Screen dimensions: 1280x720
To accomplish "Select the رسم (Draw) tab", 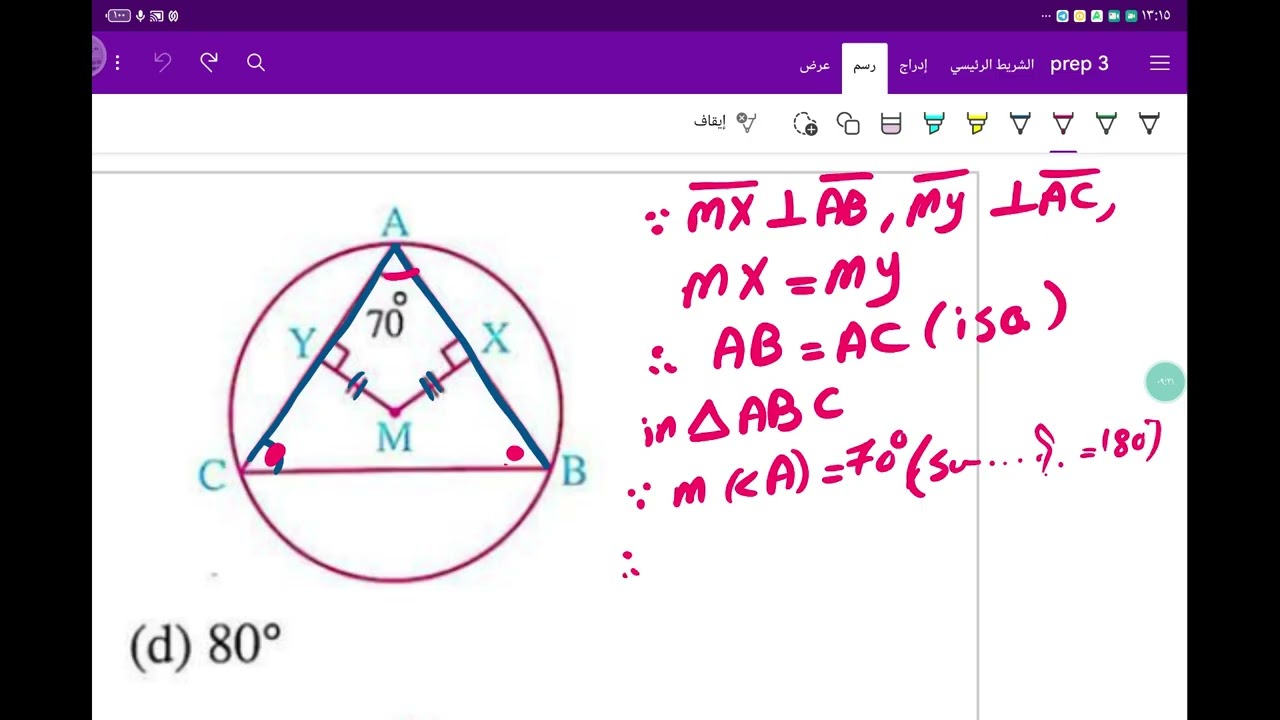I will tap(864, 65).
